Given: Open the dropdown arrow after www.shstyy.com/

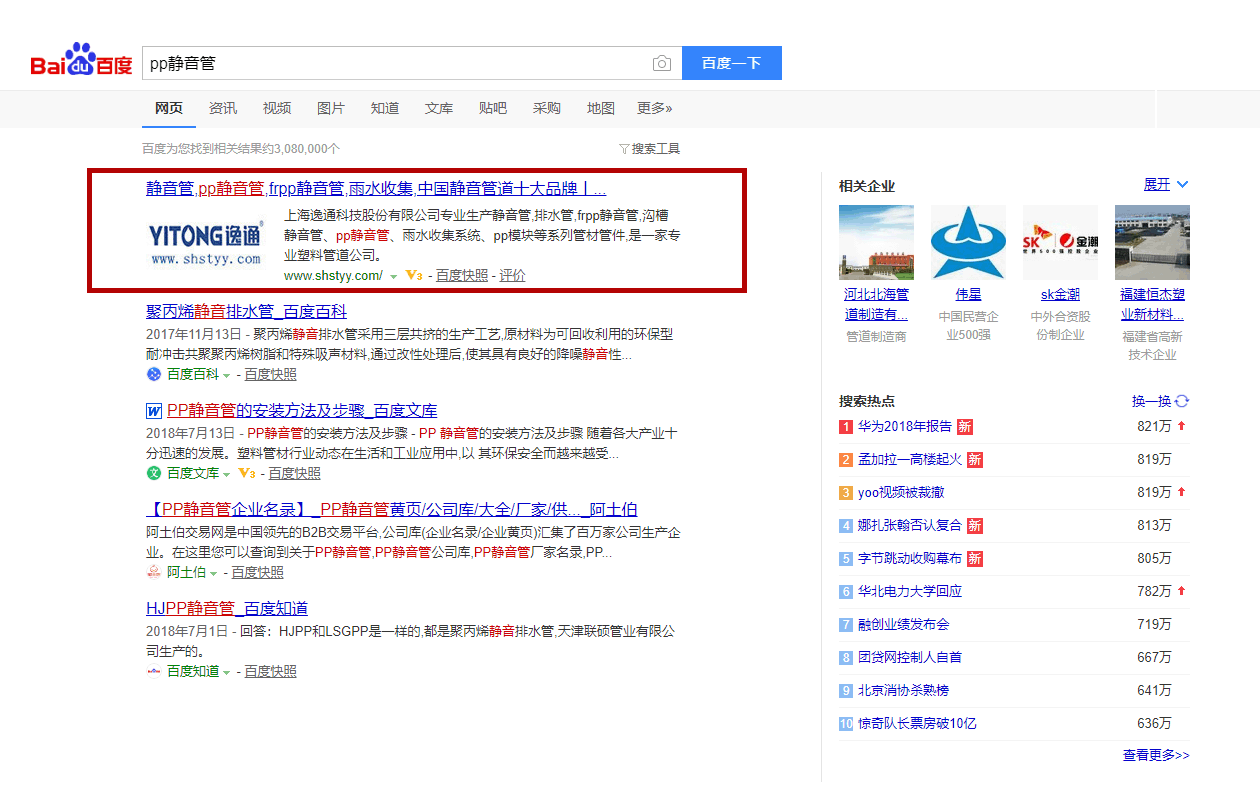Looking at the screenshot, I should coord(394,276).
